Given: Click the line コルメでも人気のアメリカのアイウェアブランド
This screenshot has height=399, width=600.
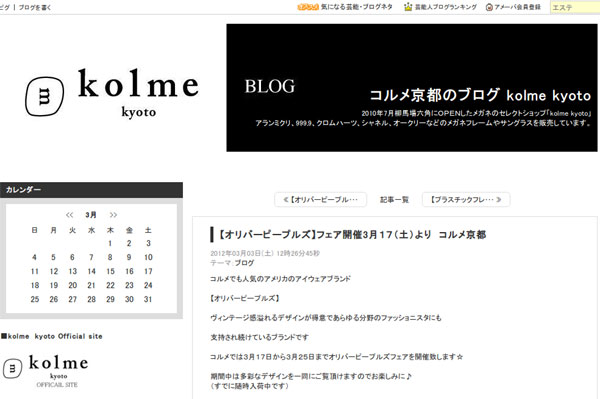Looking at the screenshot, I should pos(280,278).
